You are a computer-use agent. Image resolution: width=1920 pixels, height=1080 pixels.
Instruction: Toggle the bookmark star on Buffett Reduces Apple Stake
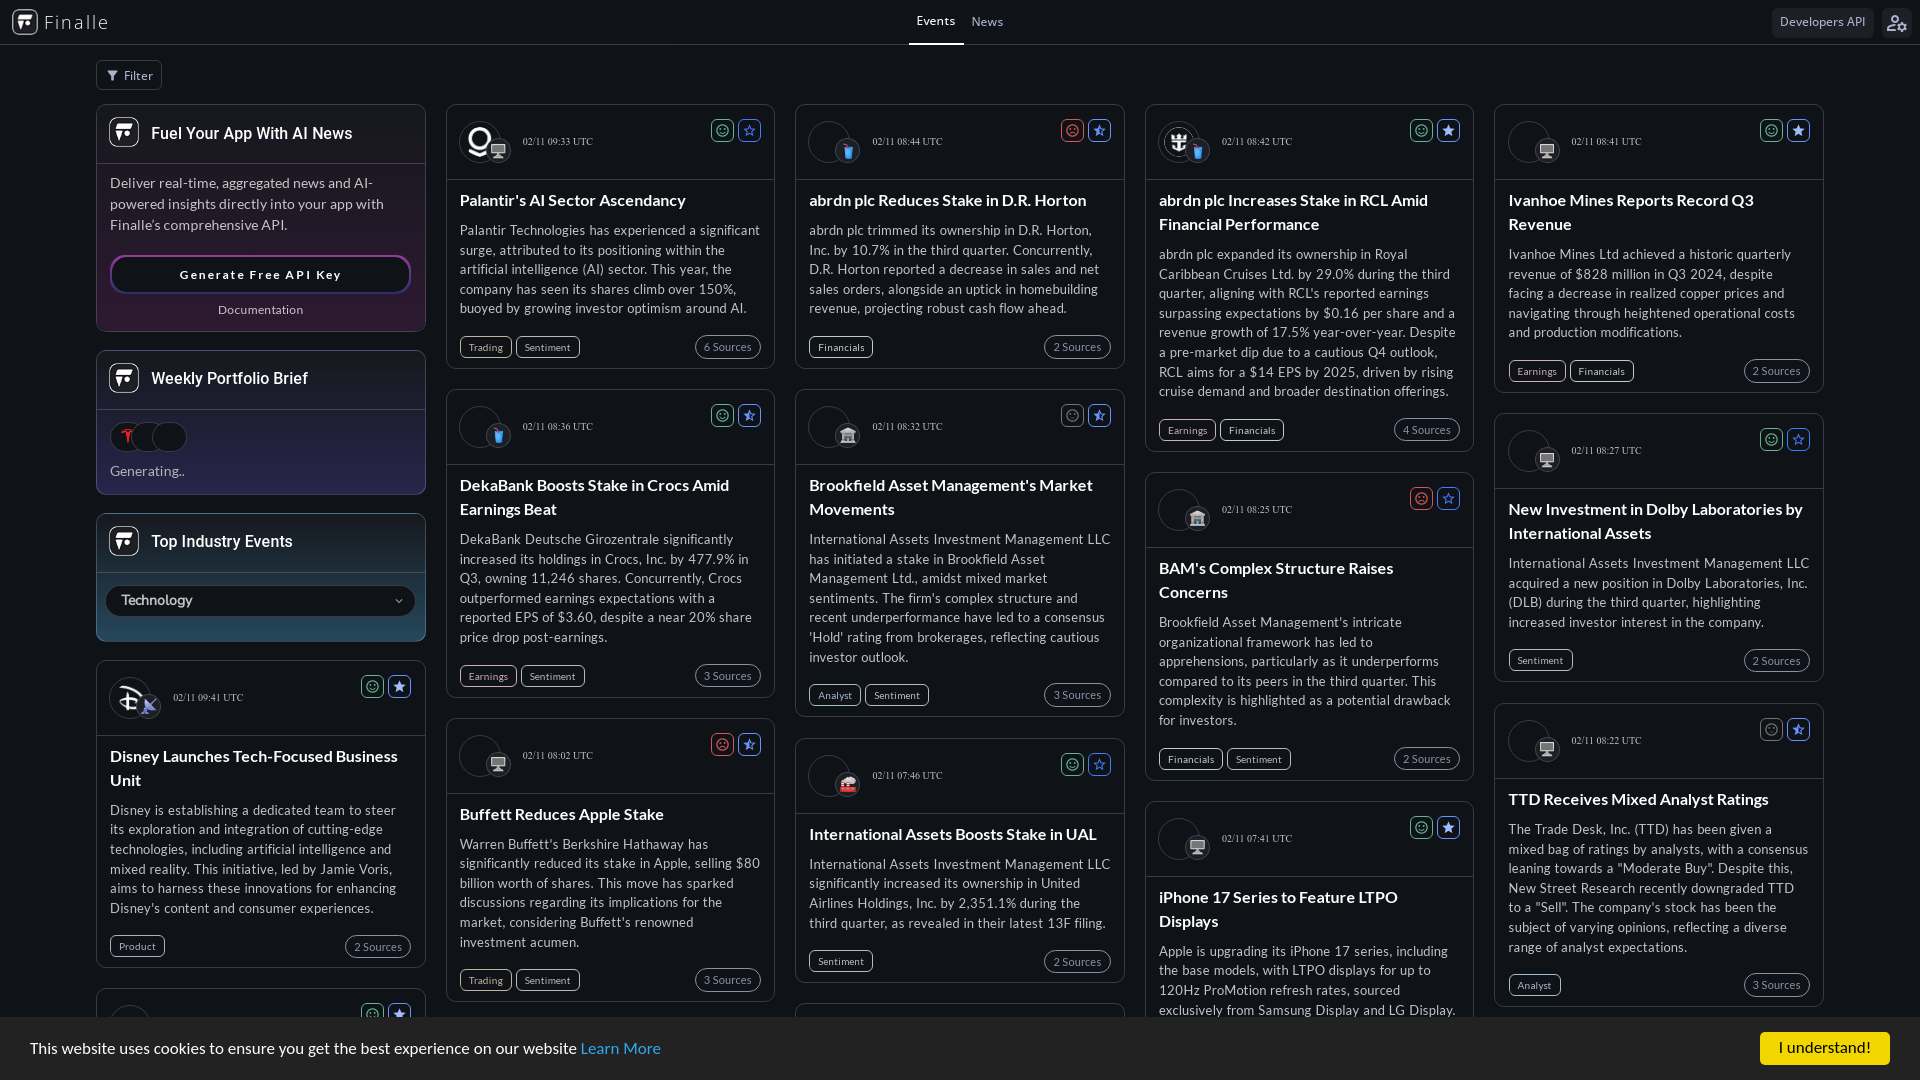(x=749, y=743)
